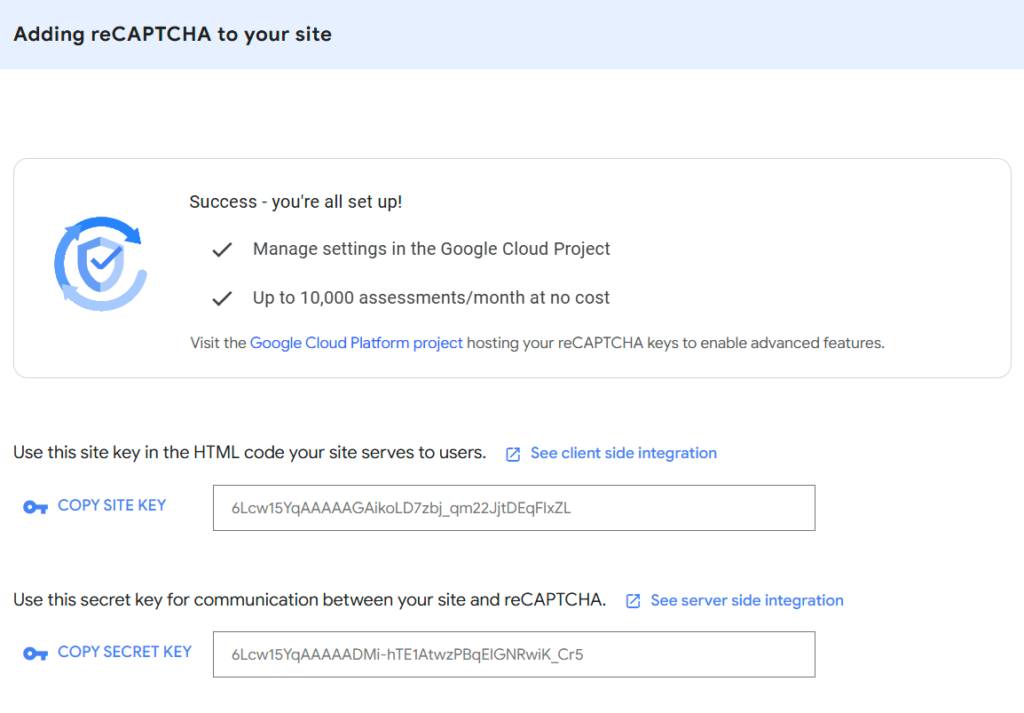Open See client side integration link
Image resolution: width=1024 pixels, height=713 pixels.
pyautogui.click(x=623, y=453)
